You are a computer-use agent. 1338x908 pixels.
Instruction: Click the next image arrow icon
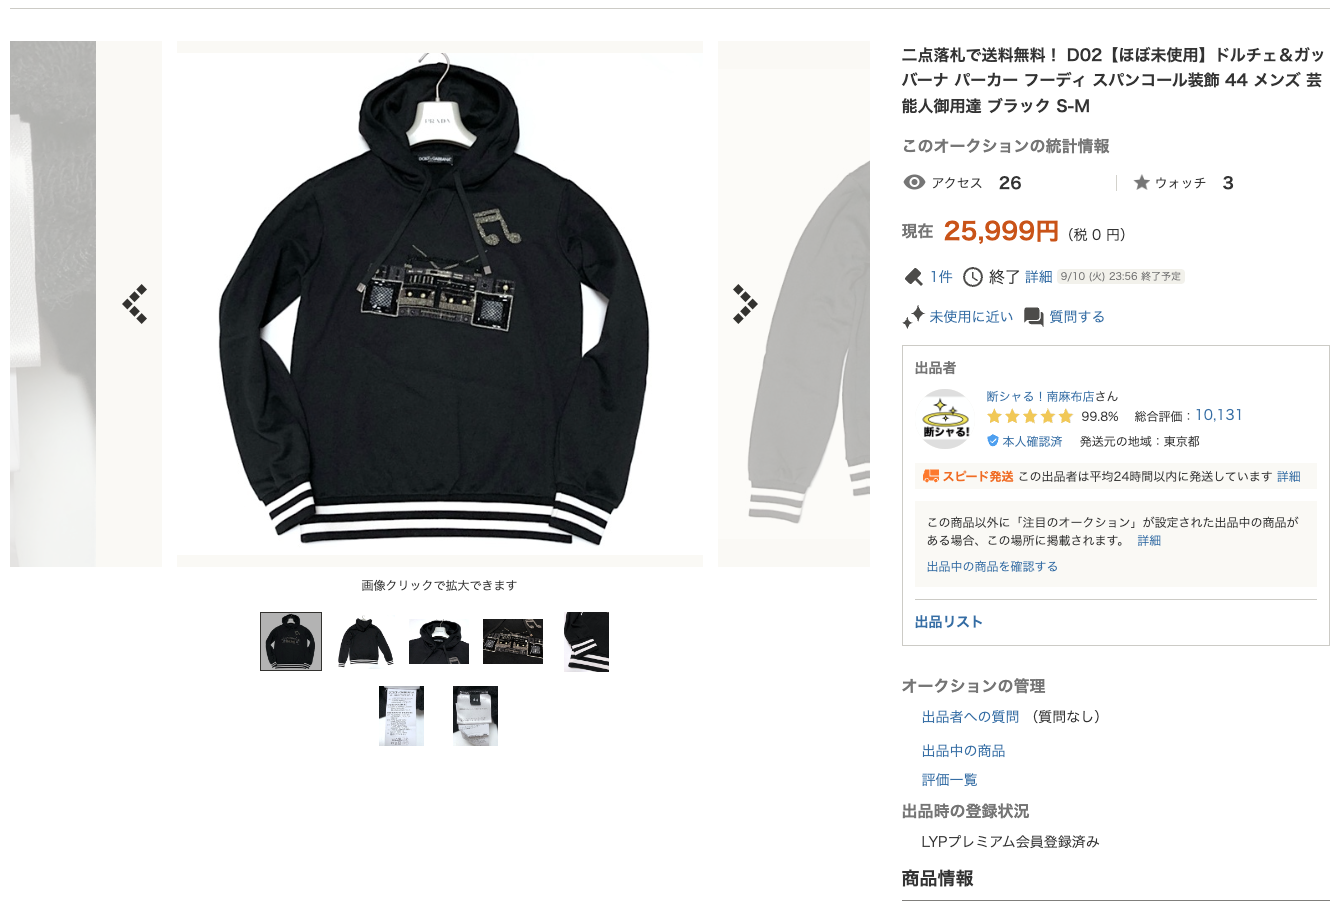coord(745,304)
